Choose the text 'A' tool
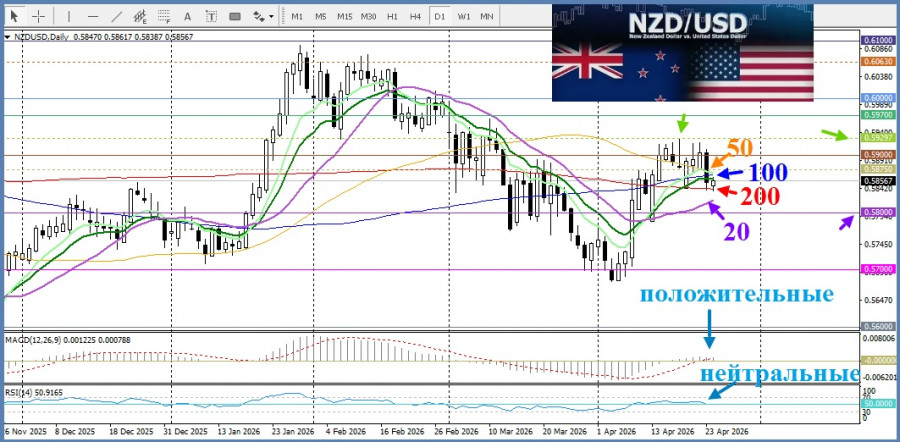900x442 pixels. pos(188,16)
